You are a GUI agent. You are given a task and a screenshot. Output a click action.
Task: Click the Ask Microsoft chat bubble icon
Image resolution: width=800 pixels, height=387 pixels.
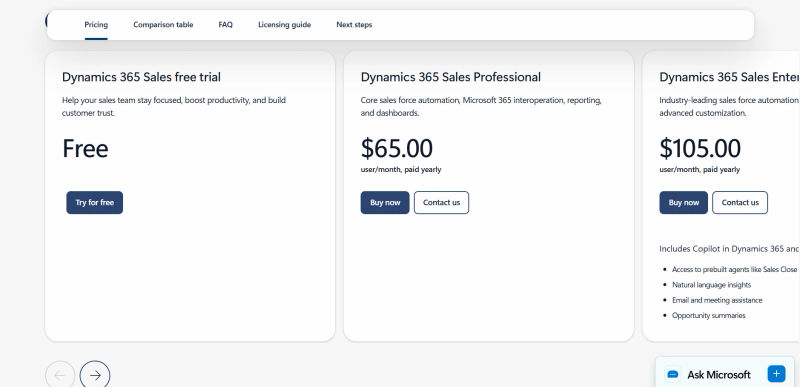pos(672,374)
